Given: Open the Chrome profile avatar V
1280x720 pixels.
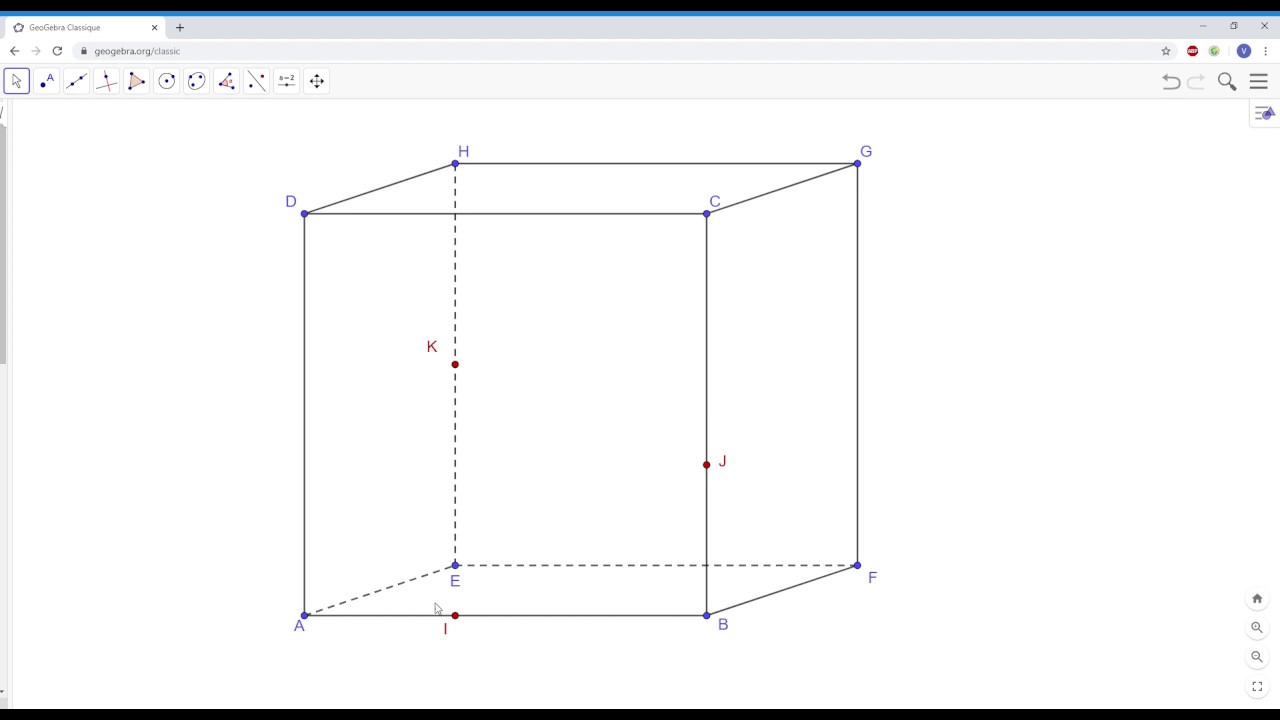Looking at the screenshot, I should [1244, 51].
